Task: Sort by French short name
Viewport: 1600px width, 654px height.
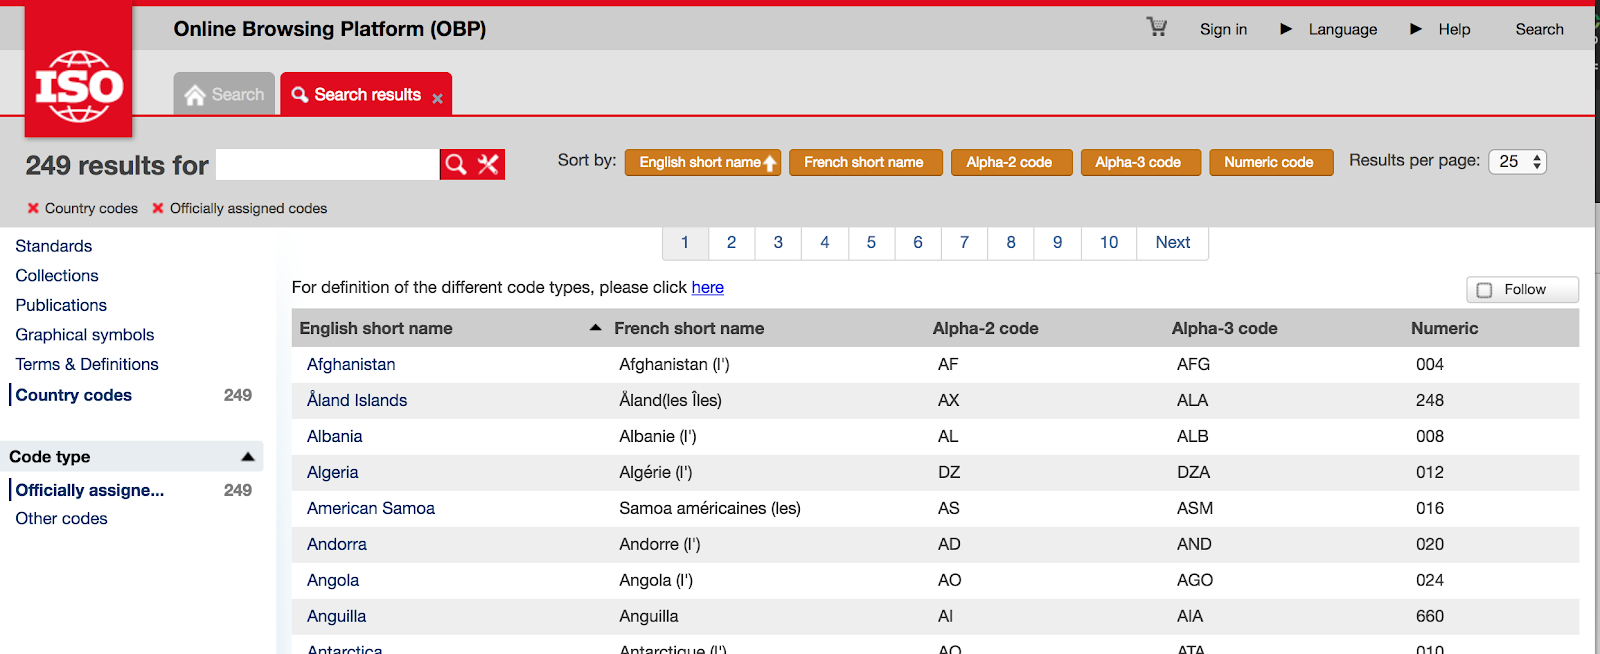Action: click(x=865, y=162)
